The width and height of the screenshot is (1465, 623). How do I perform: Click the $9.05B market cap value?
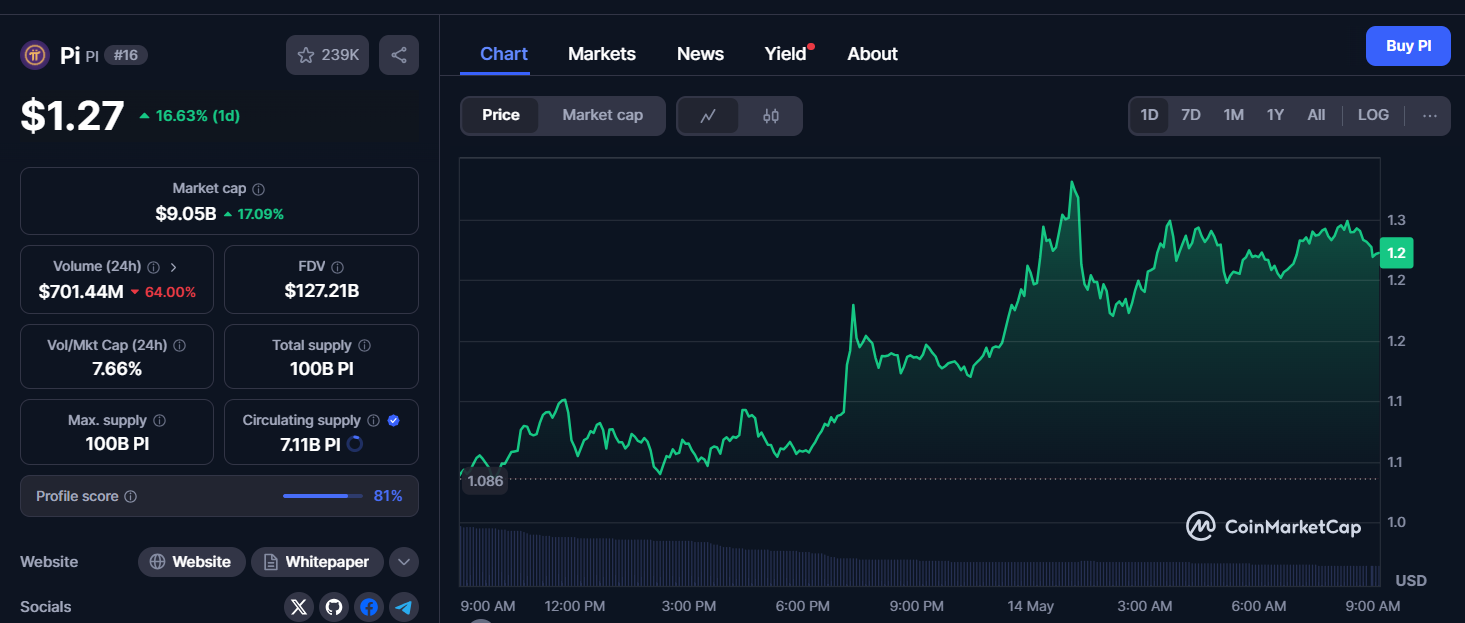click(186, 213)
